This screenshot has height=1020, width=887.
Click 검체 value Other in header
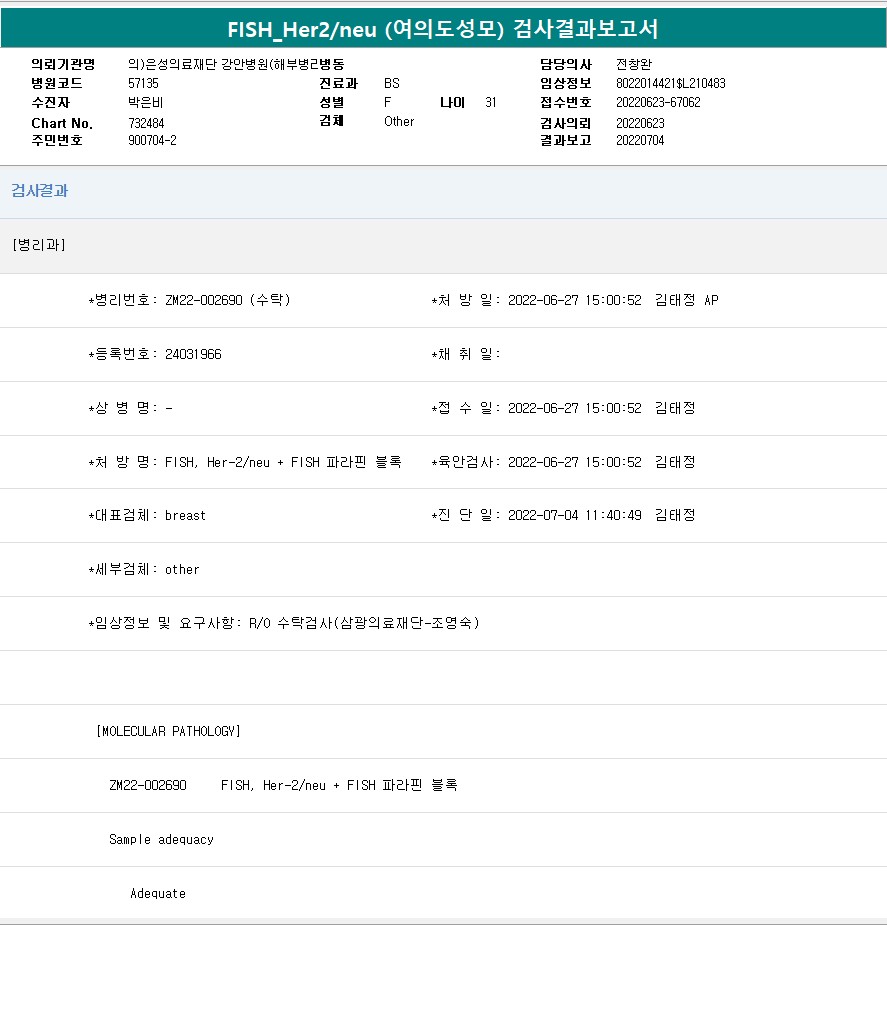click(x=399, y=122)
